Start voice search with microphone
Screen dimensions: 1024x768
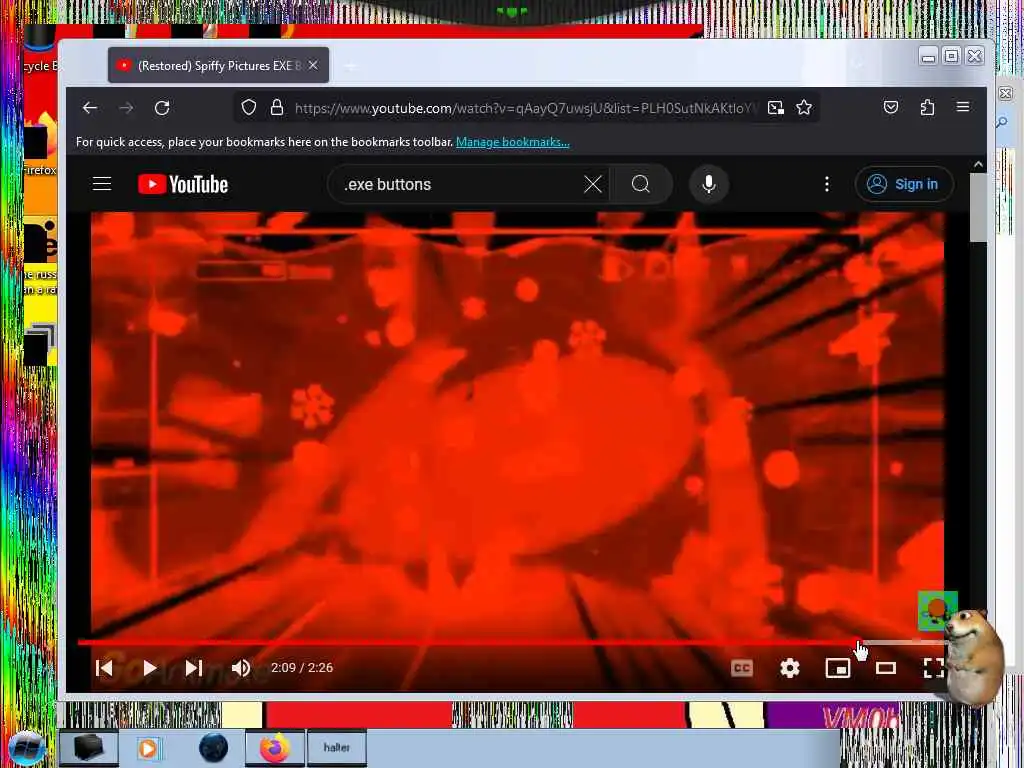pyautogui.click(x=709, y=184)
